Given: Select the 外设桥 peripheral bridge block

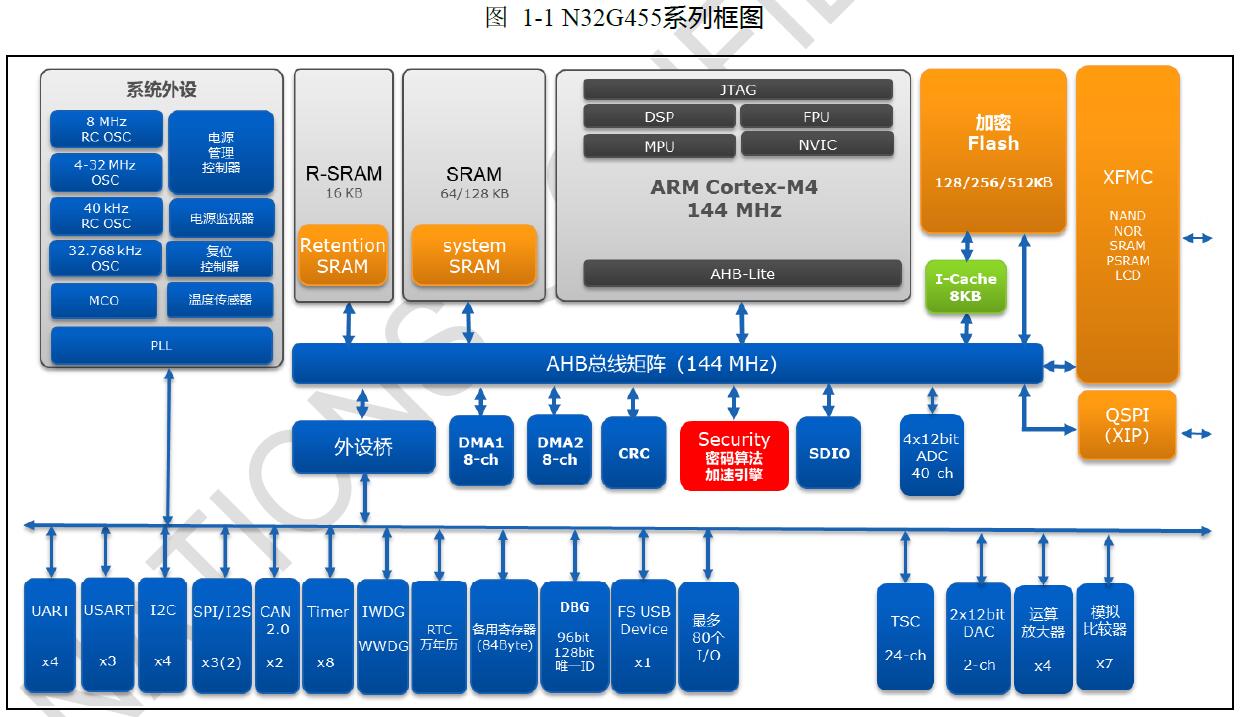Looking at the screenshot, I should (x=364, y=447).
